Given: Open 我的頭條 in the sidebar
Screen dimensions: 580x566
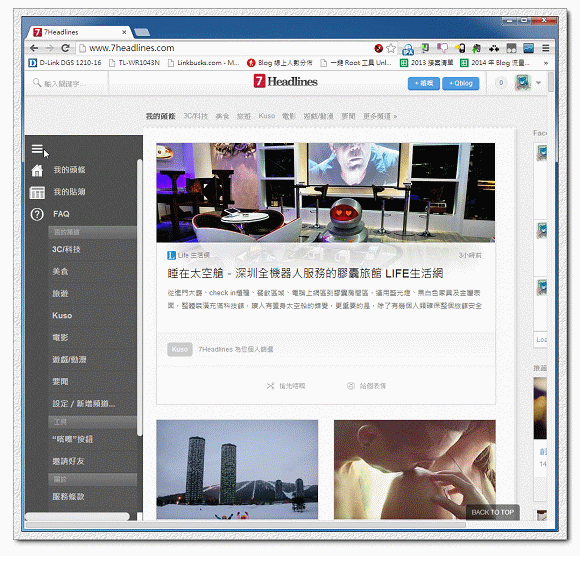Looking at the screenshot, I should [70, 170].
